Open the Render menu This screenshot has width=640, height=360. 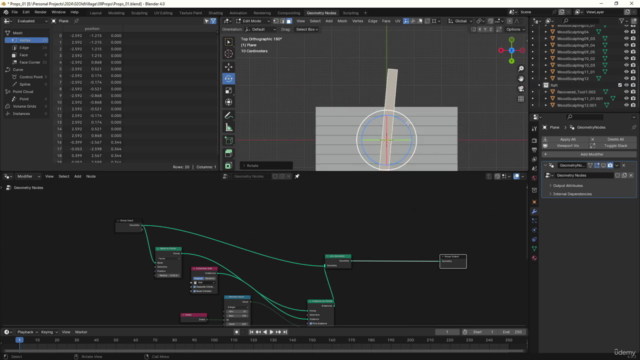pyautogui.click(x=40, y=12)
